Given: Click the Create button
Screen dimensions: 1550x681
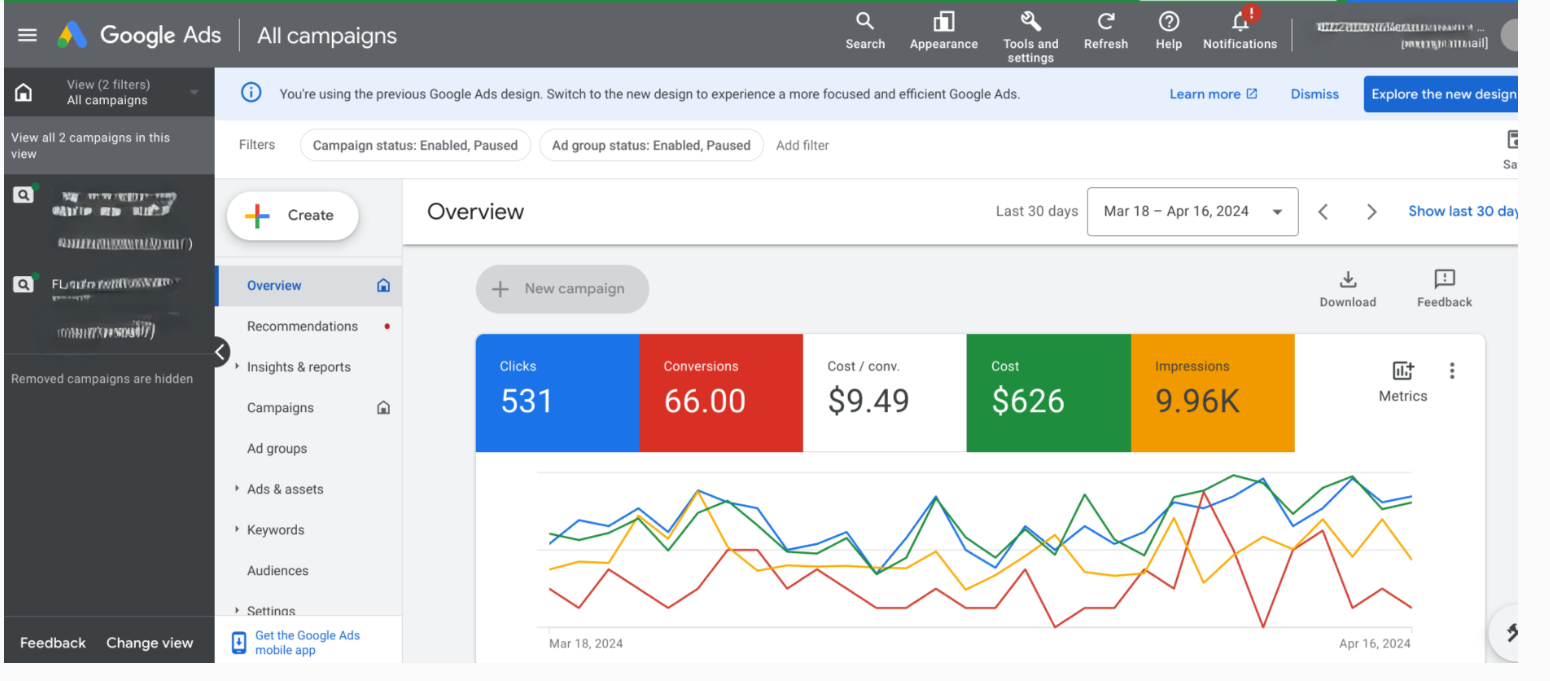Looking at the screenshot, I should click(x=292, y=215).
